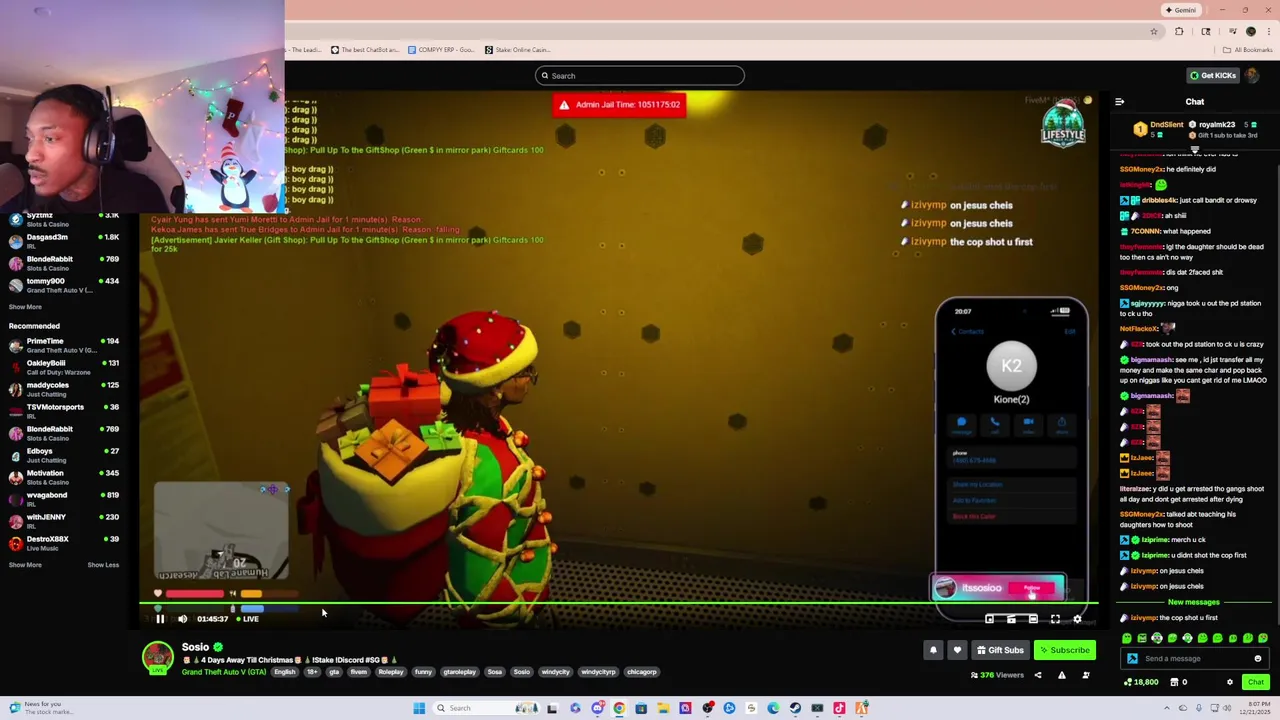Open video player settings gear

(x=1077, y=619)
